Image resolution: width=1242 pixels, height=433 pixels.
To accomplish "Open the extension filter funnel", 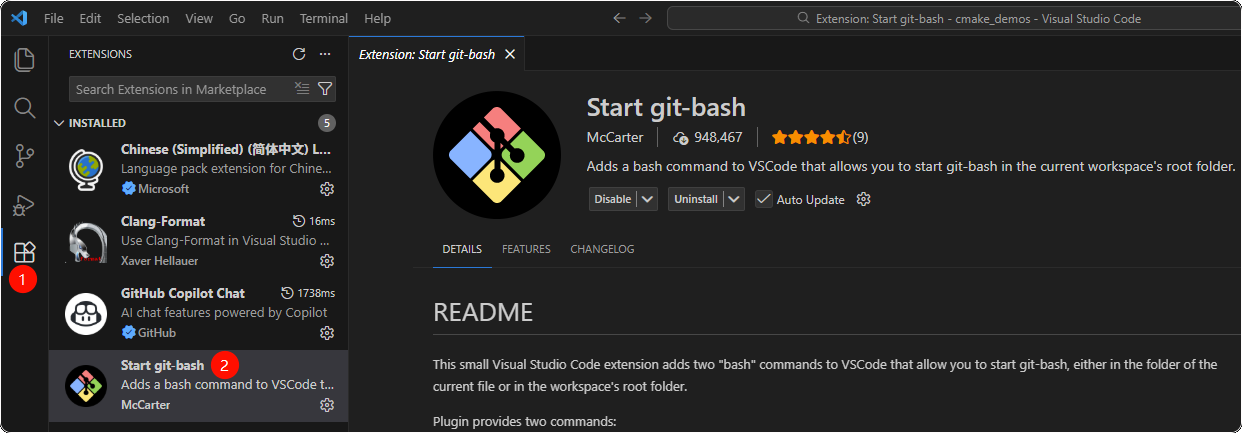I will click(x=325, y=89).
